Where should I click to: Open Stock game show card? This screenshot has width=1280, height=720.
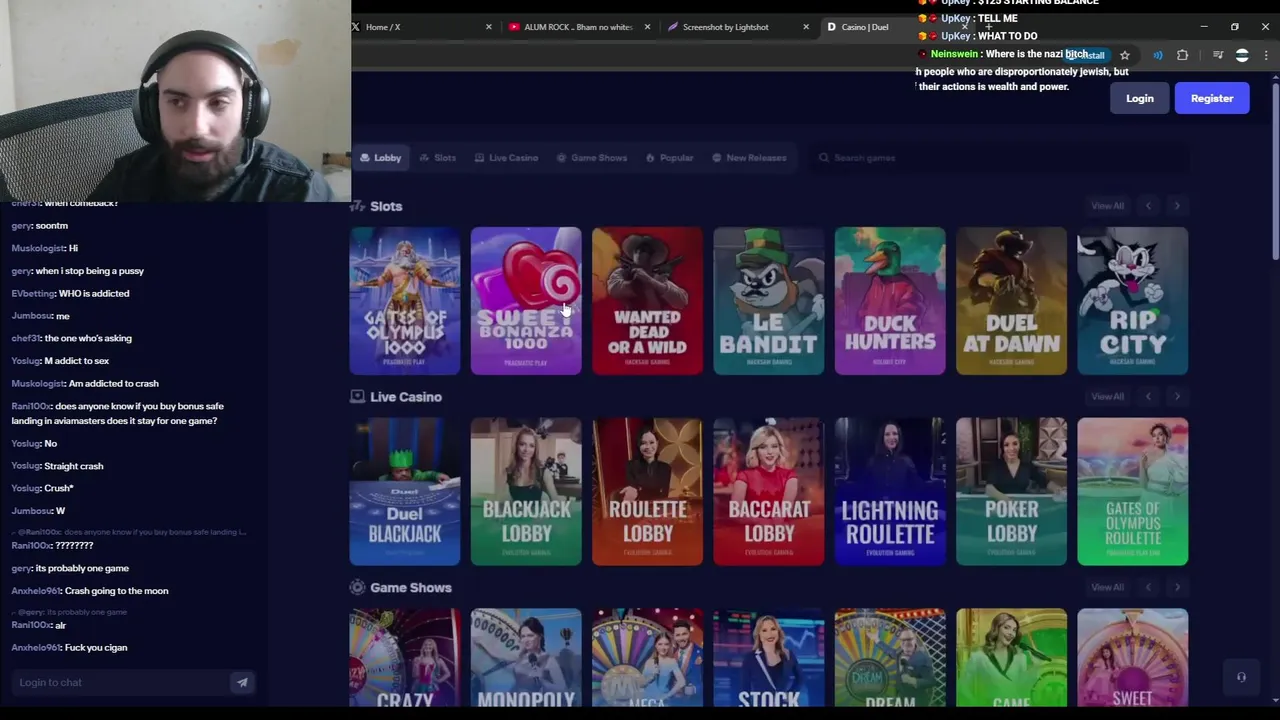(x=769, y=658)
